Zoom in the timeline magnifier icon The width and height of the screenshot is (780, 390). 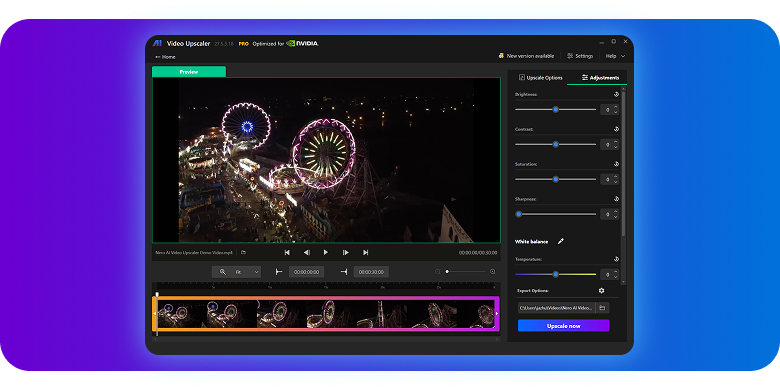coord(492,272)
